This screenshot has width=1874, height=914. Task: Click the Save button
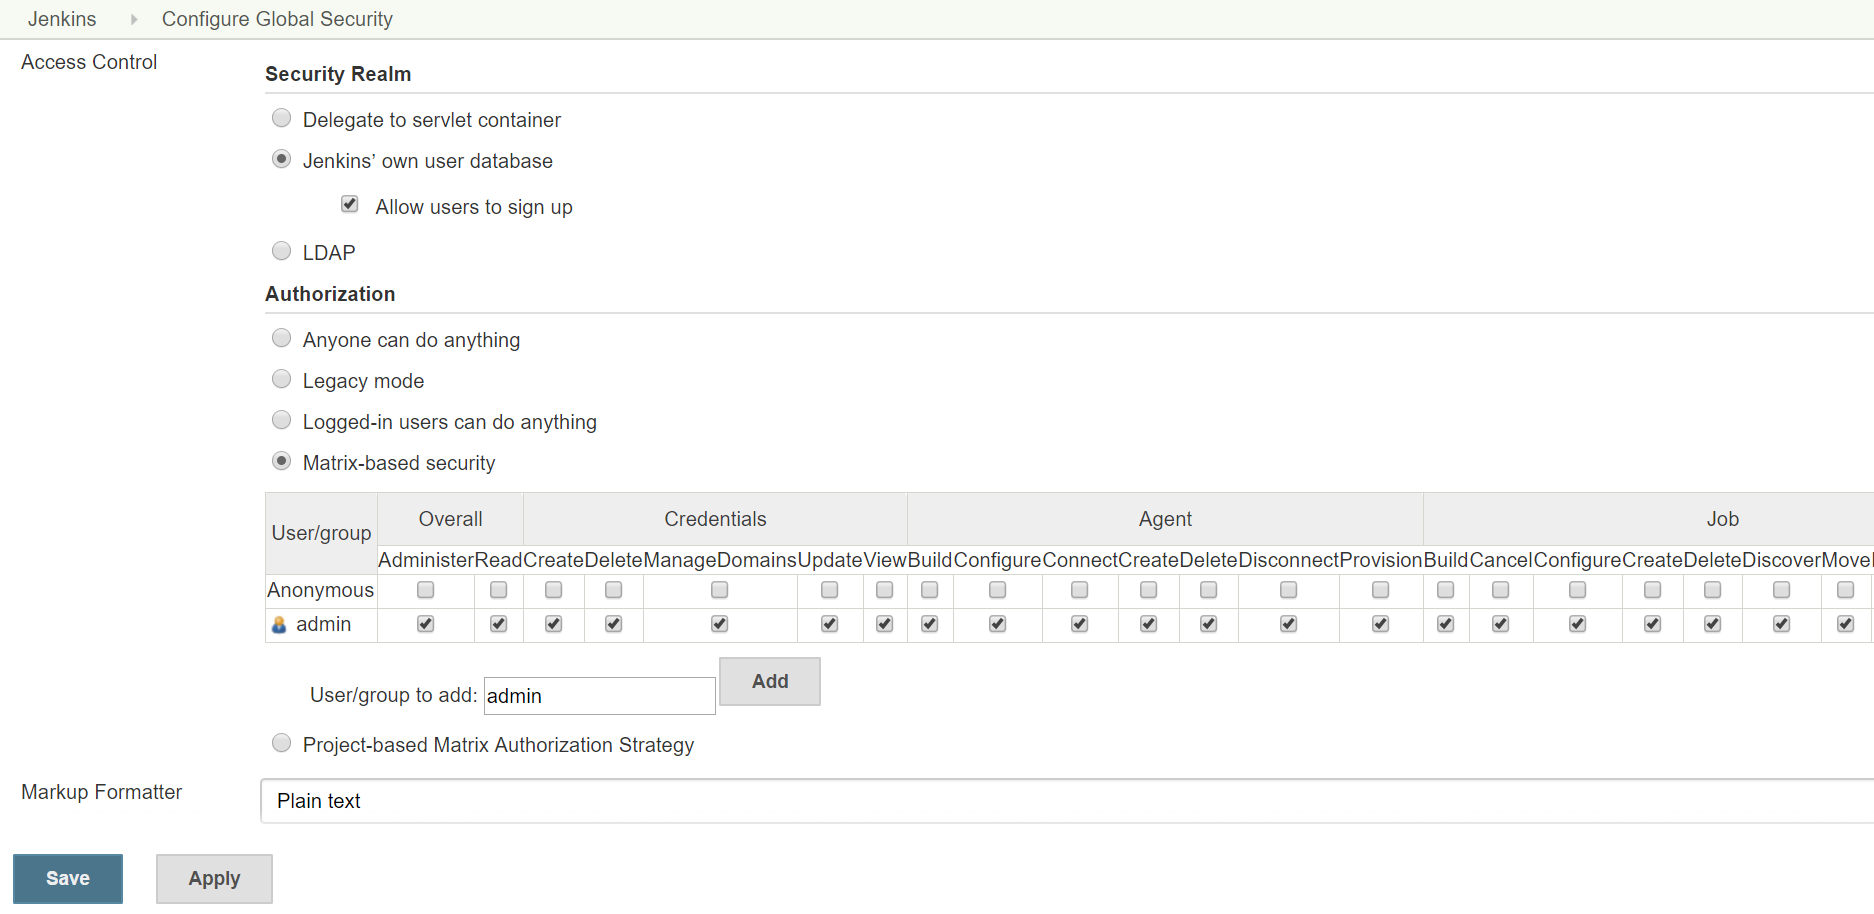pyautogui.click(x=68, y=879)
